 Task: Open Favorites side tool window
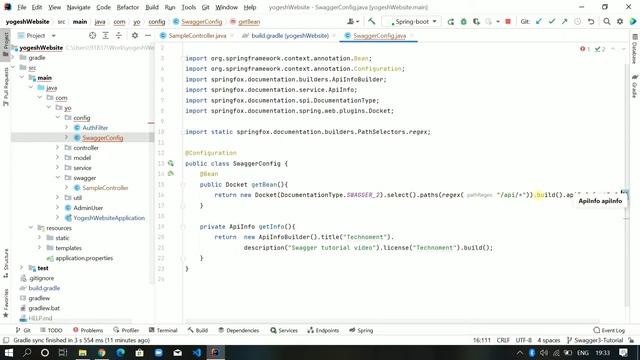6,303
